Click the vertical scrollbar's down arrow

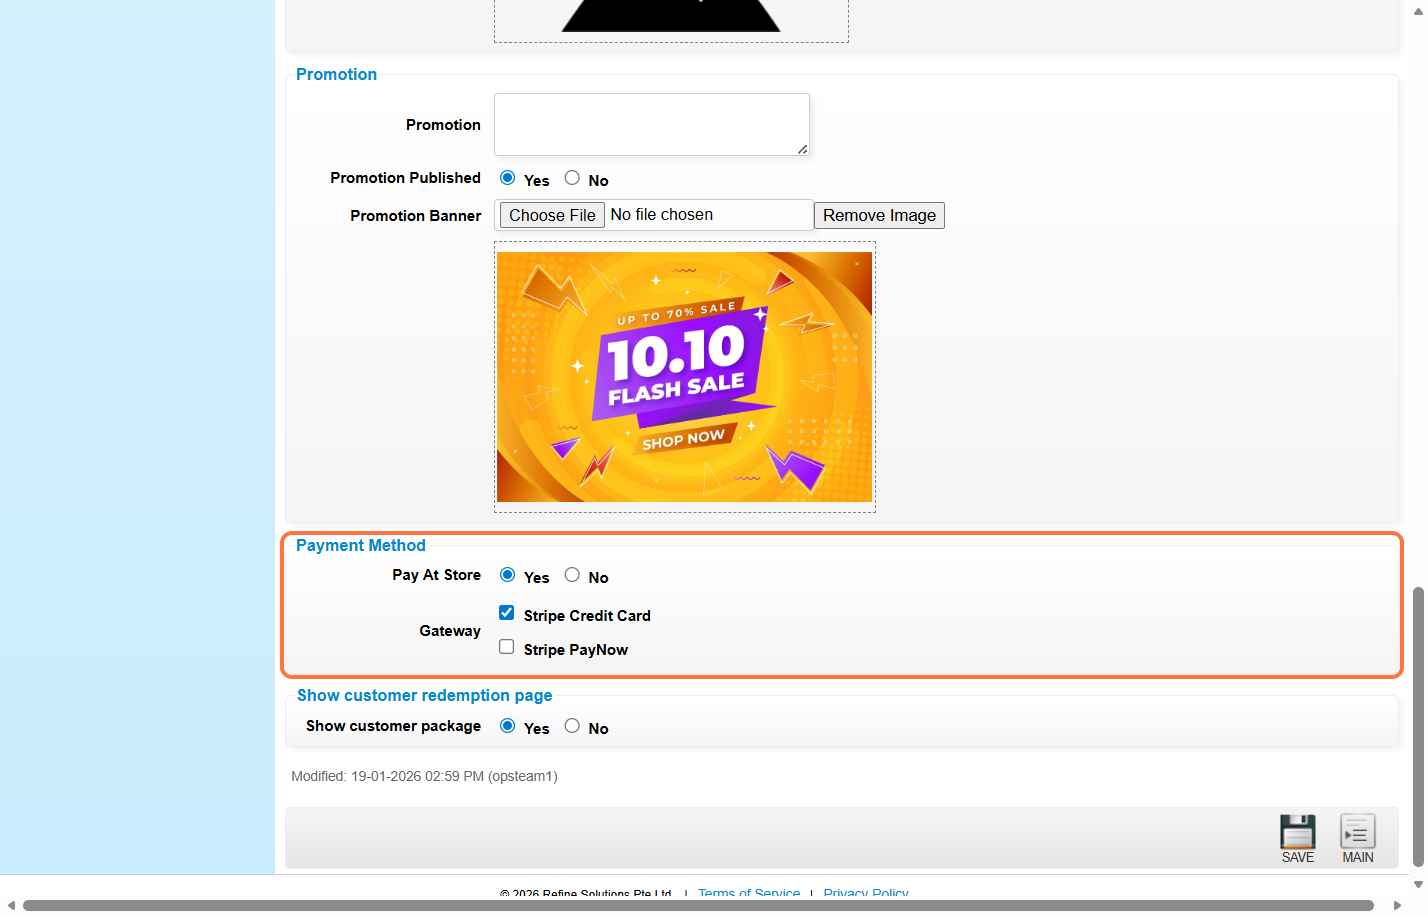coord(1418,884)
